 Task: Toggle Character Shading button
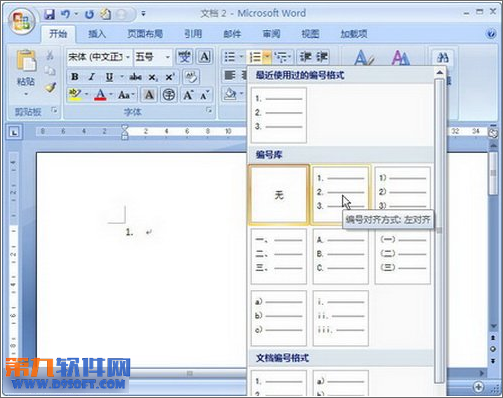(149, 95)
